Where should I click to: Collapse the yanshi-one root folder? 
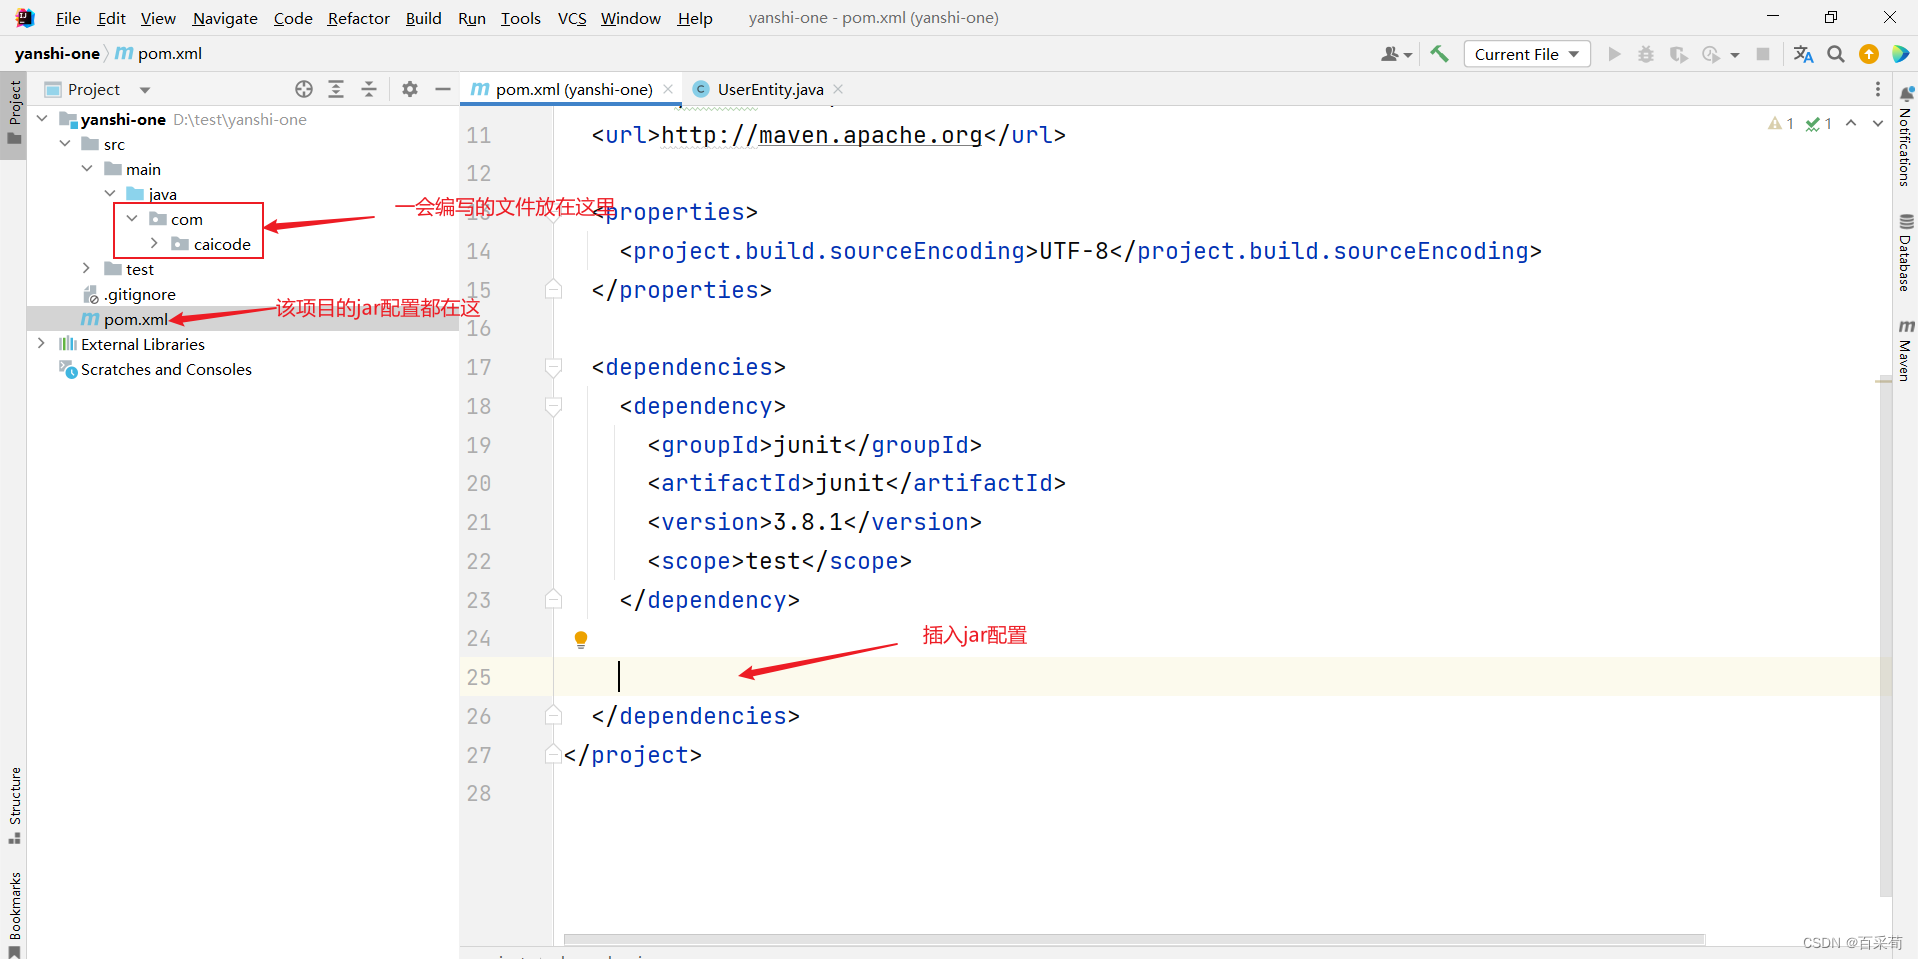[43, 119]
